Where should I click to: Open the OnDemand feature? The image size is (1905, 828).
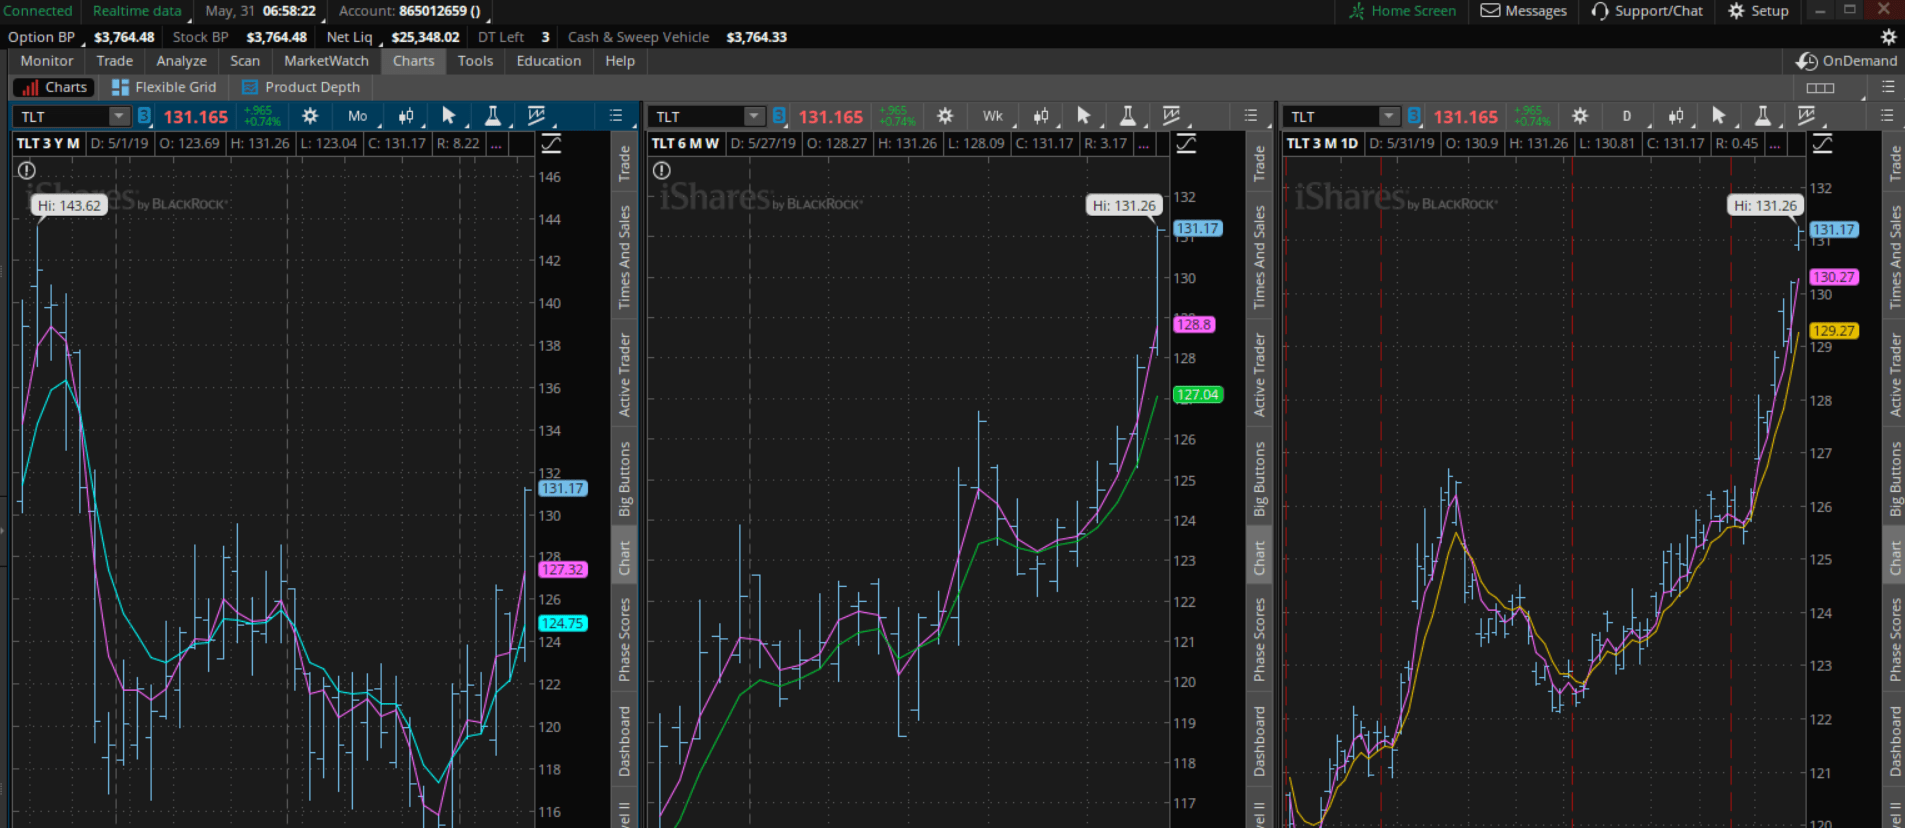(x=1846, y=61)
